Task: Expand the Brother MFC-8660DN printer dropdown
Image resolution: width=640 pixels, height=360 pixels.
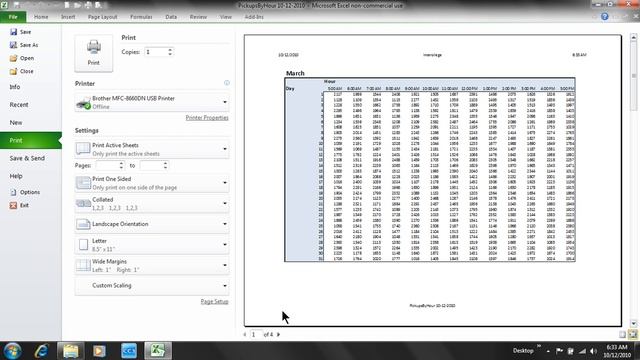Action: click(152, 102)
